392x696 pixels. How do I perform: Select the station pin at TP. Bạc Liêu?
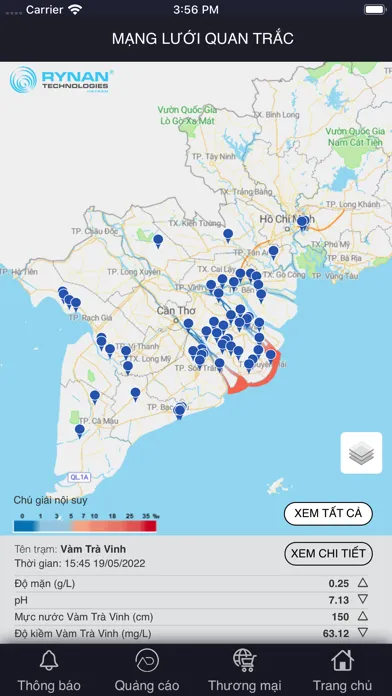point(180,411)
